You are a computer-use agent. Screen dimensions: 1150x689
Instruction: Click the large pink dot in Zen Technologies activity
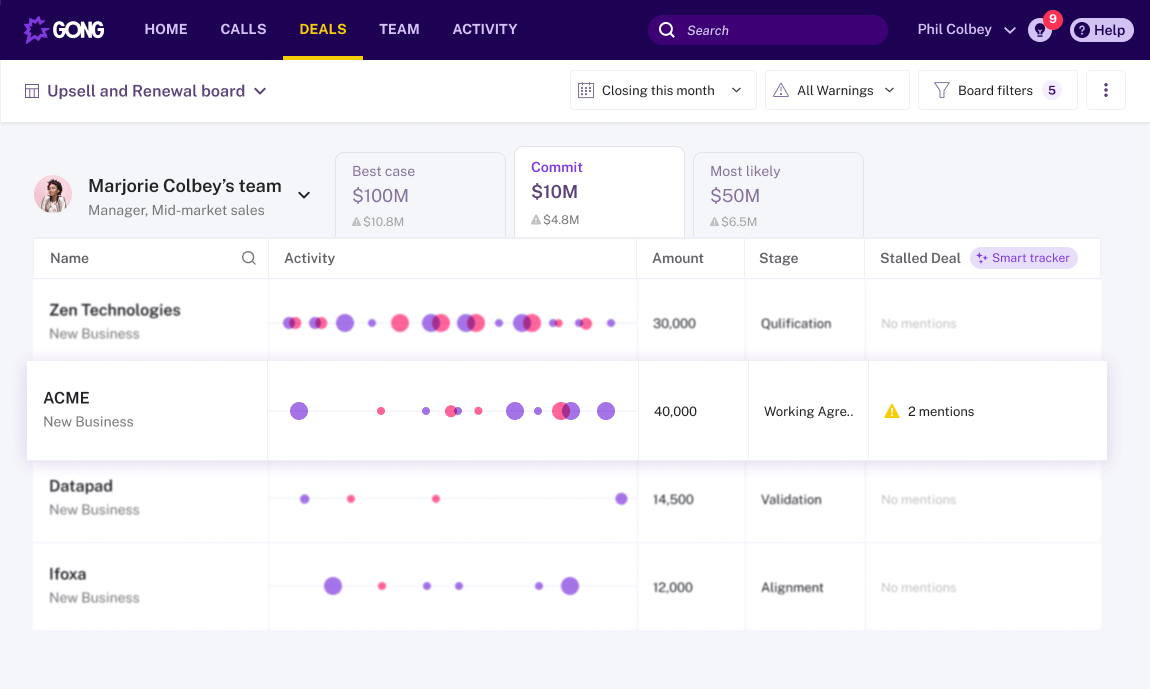click(400, 323)
